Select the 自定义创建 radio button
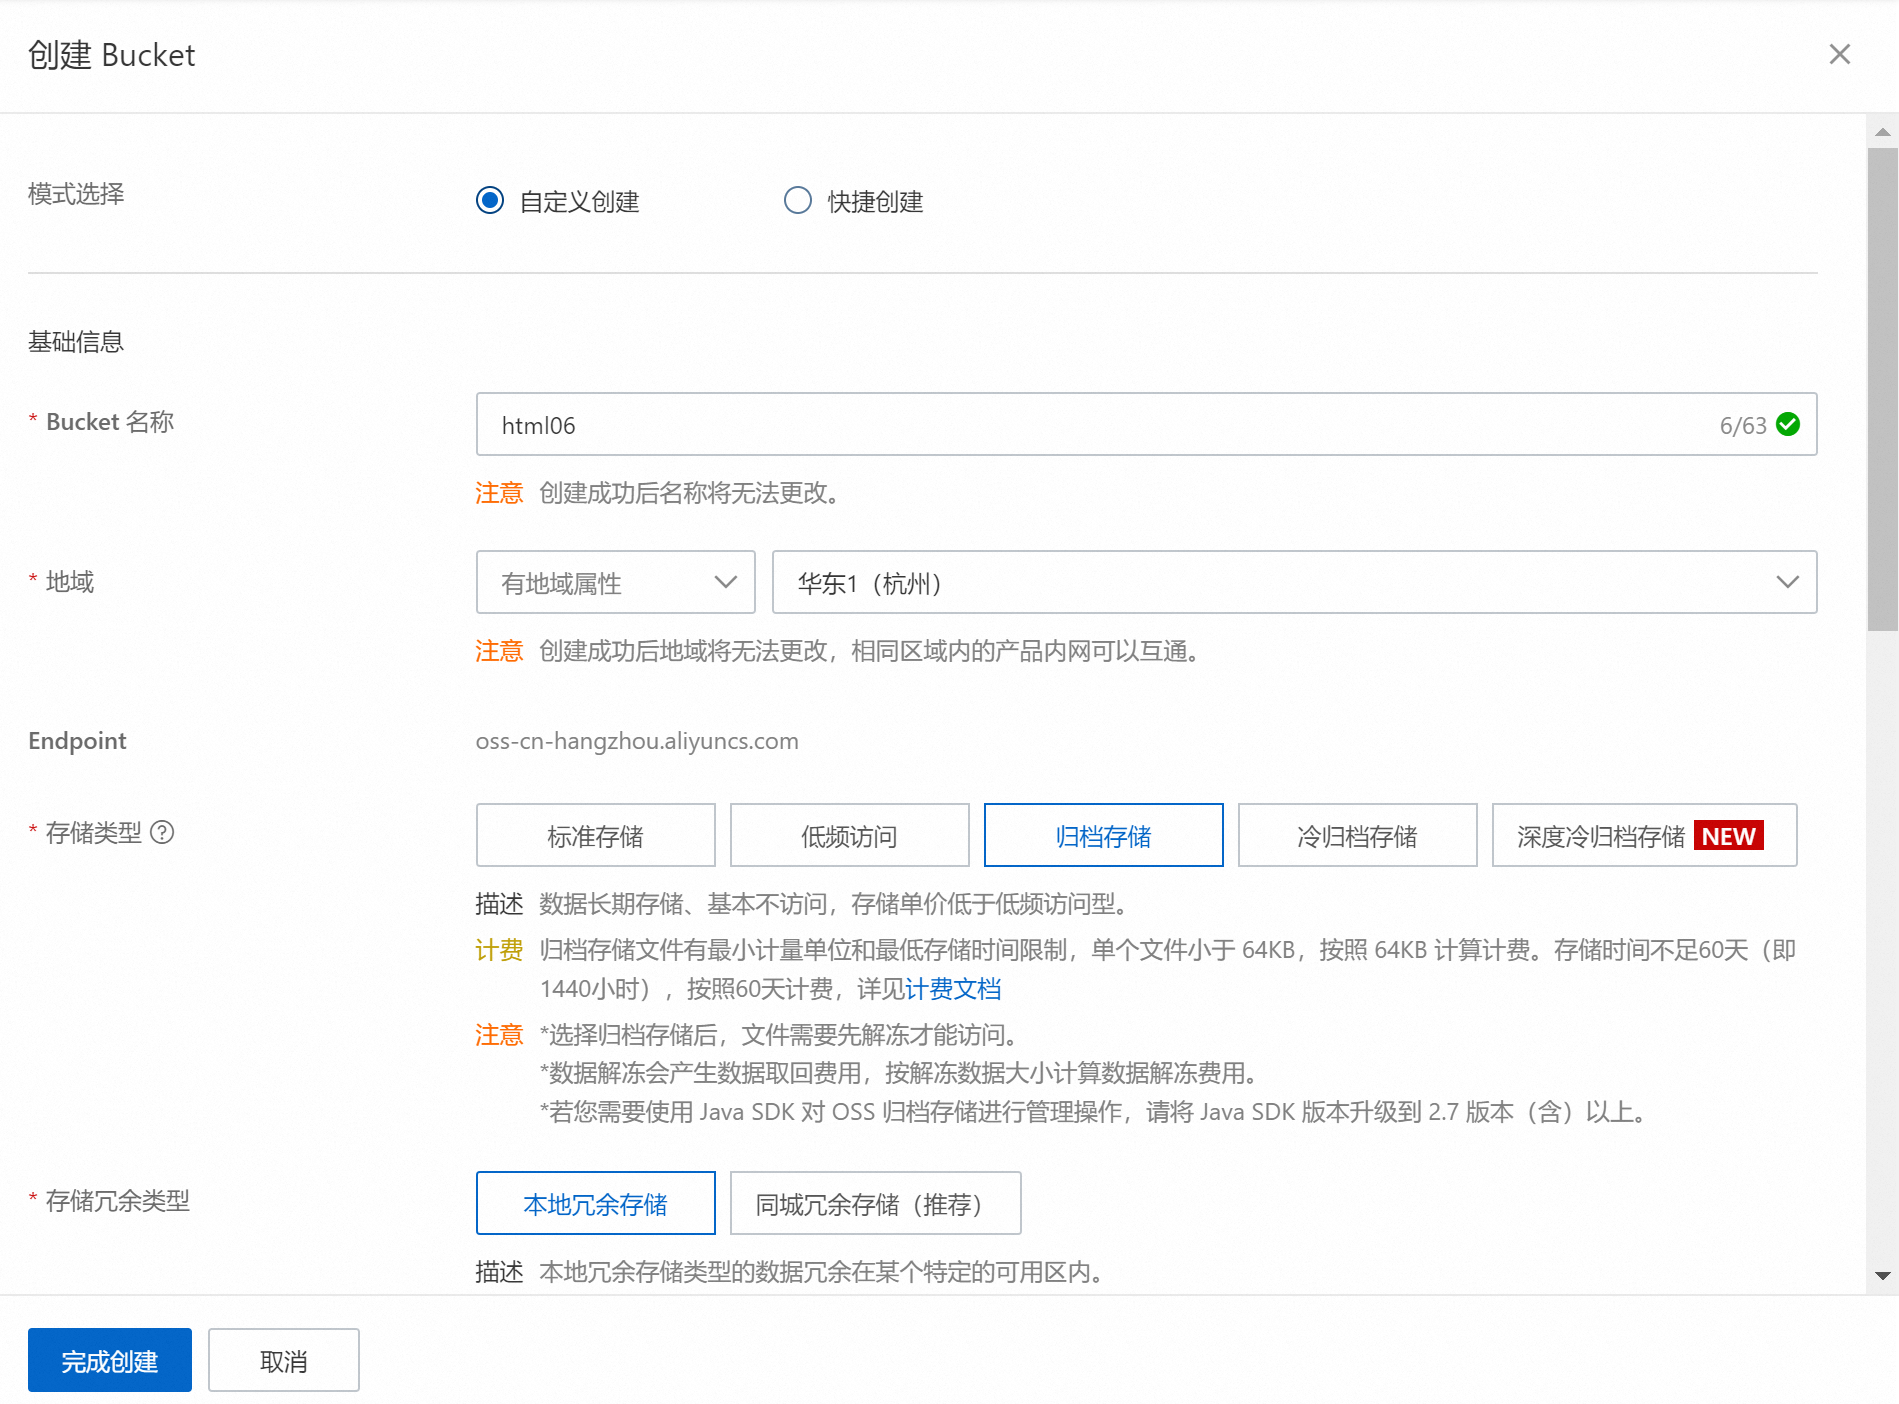 [x=490, y=201]
